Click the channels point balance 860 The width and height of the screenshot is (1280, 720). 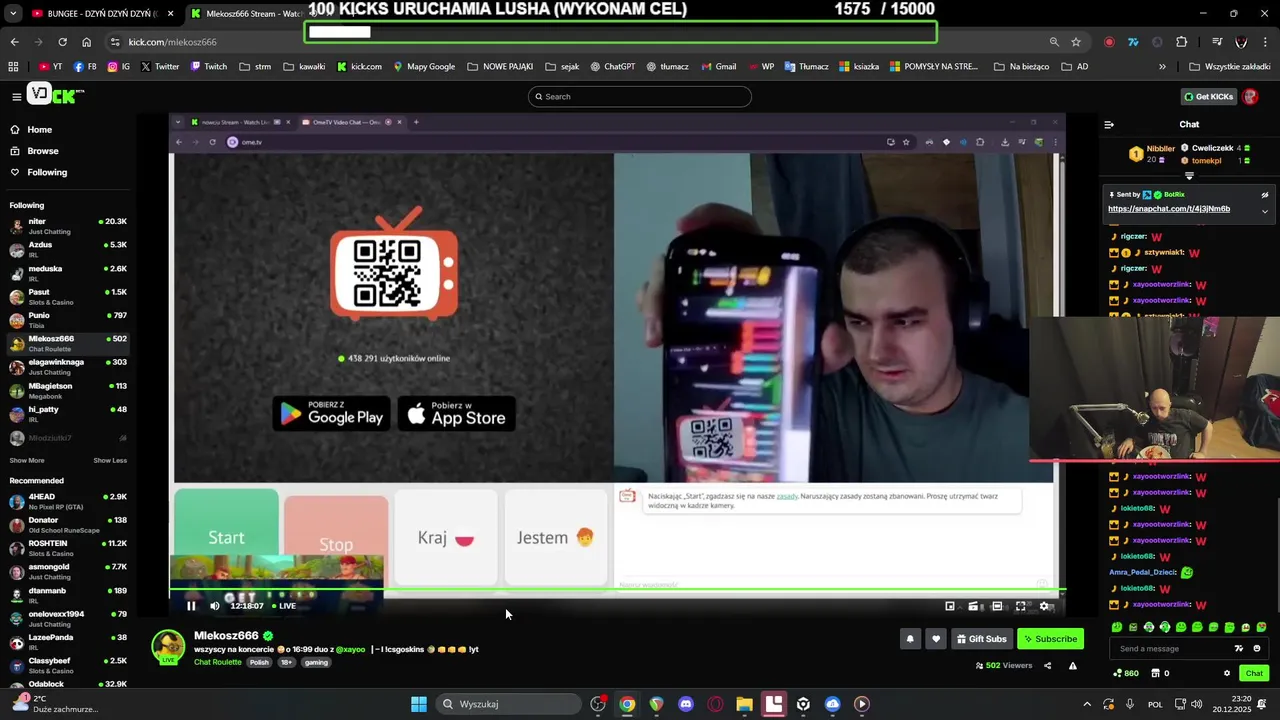[1125, 673]
